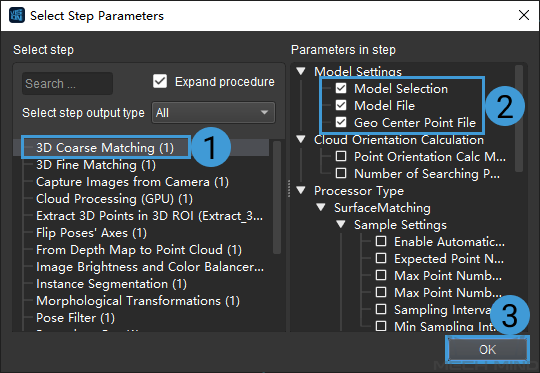This screenshot has height=373, width=540.
Task: Select Instance Segmentation (1) in list
Action: 112,284
